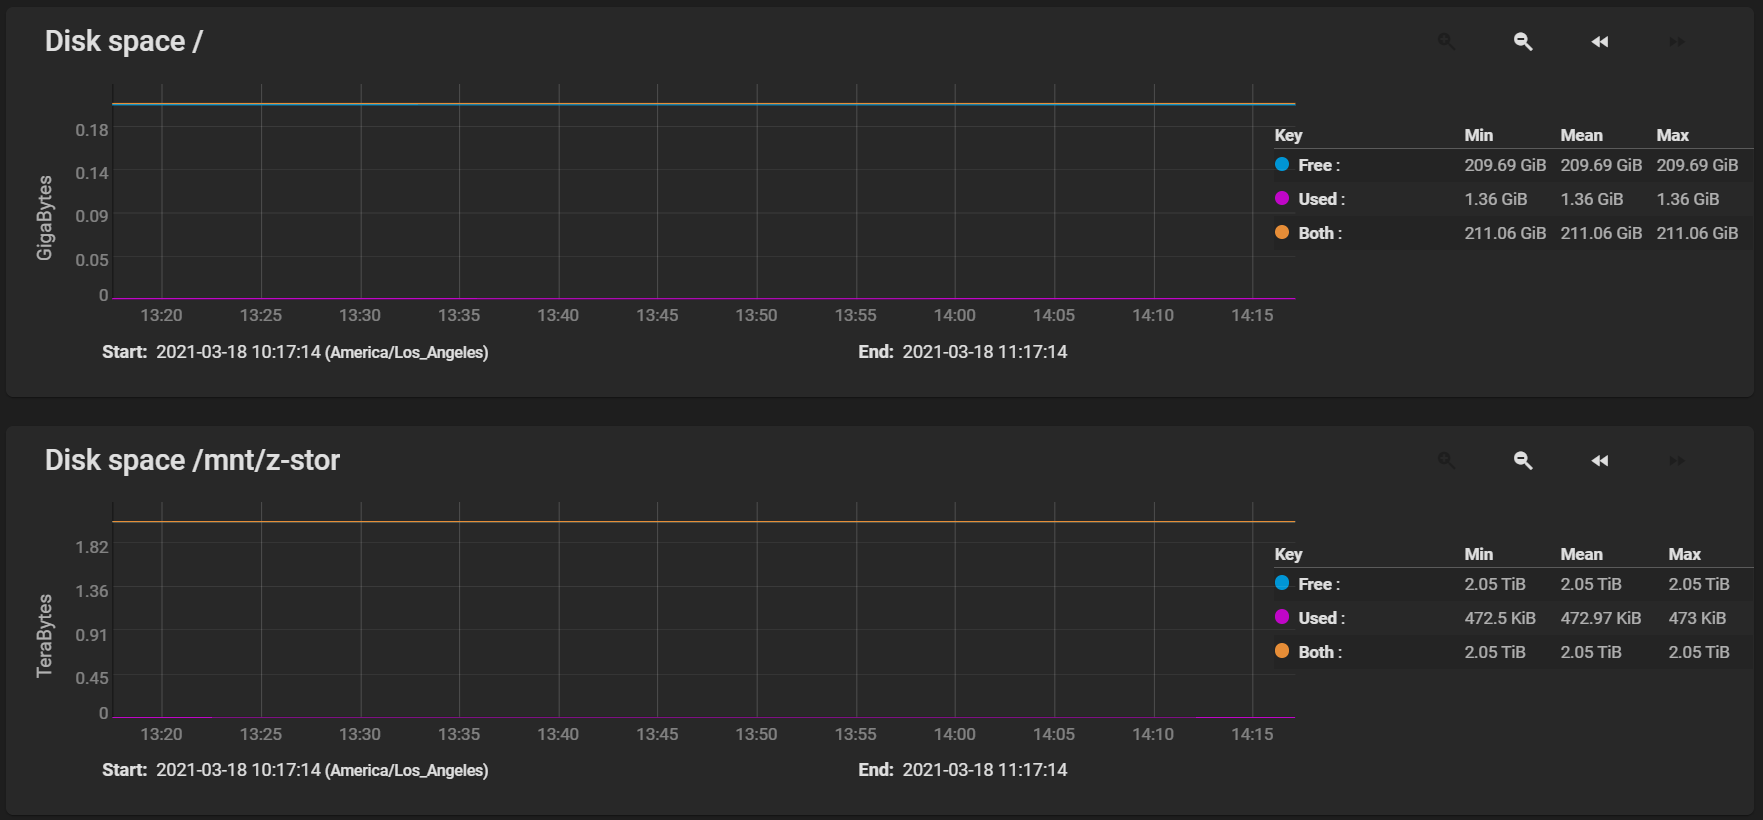Viewport: 1763px width, 820px height.
Task: Click the Min column header in /mnt/z-stor legend
Action: point(1478,554)
